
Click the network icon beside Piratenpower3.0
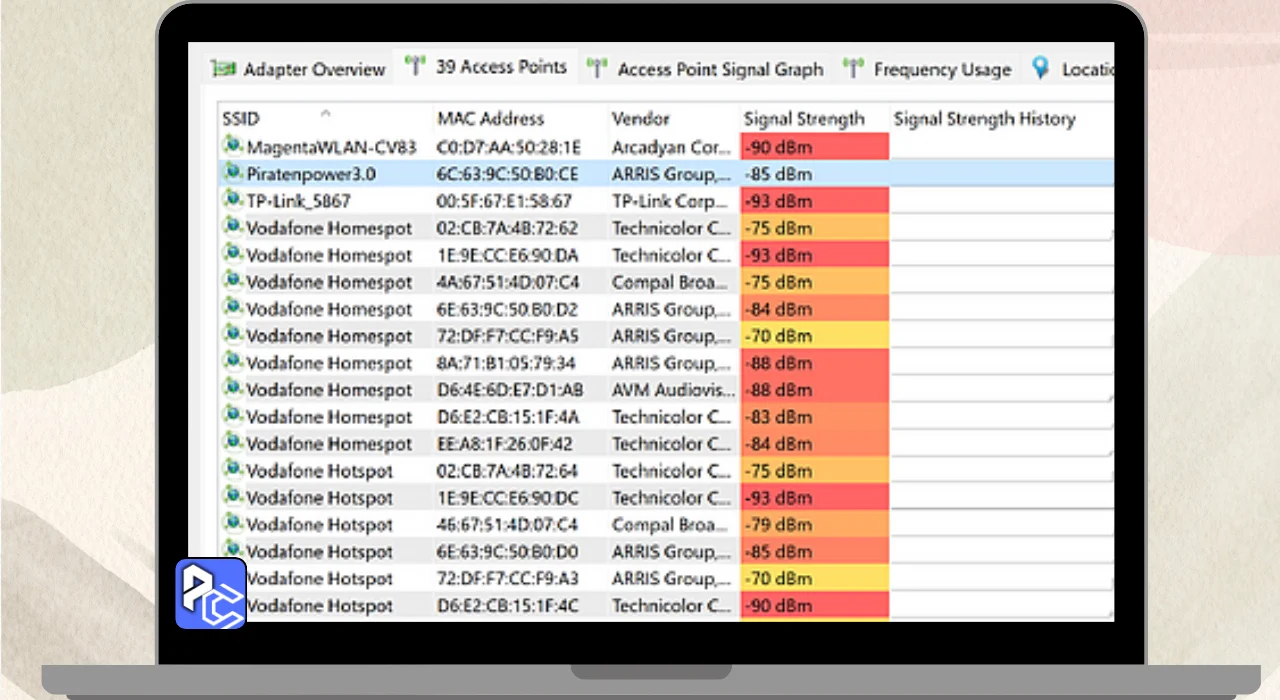coord(233,173)
